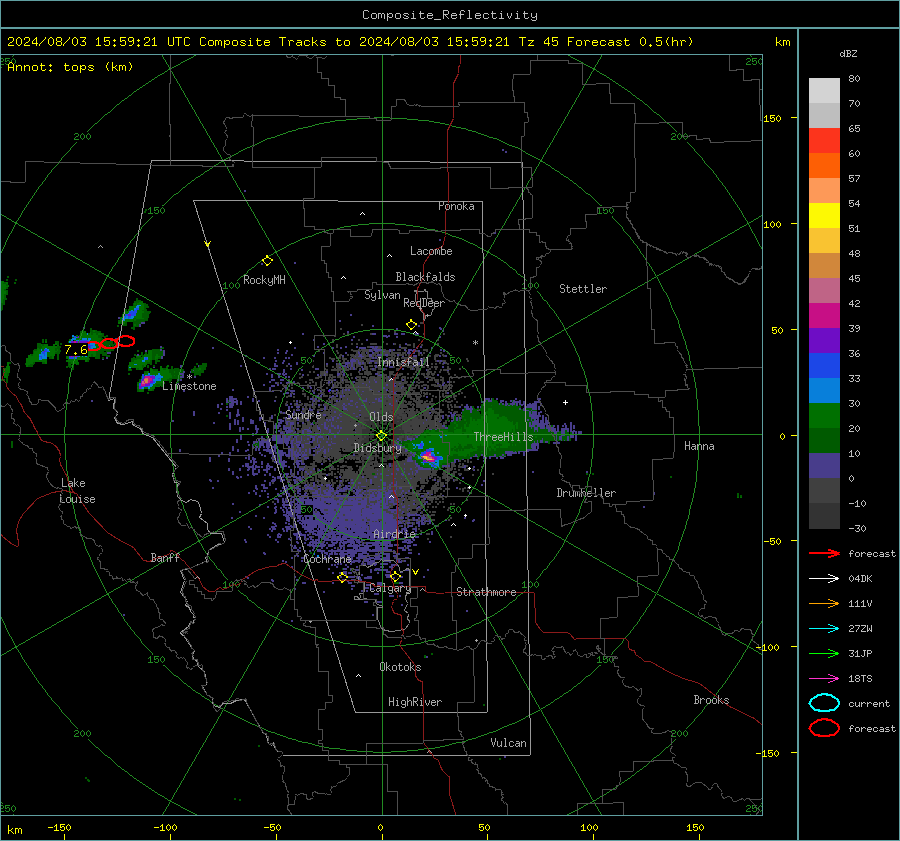Click the green 31JP arrow legend icon
The height and width of the screenshot is (841, 900).
coord(824,653)
